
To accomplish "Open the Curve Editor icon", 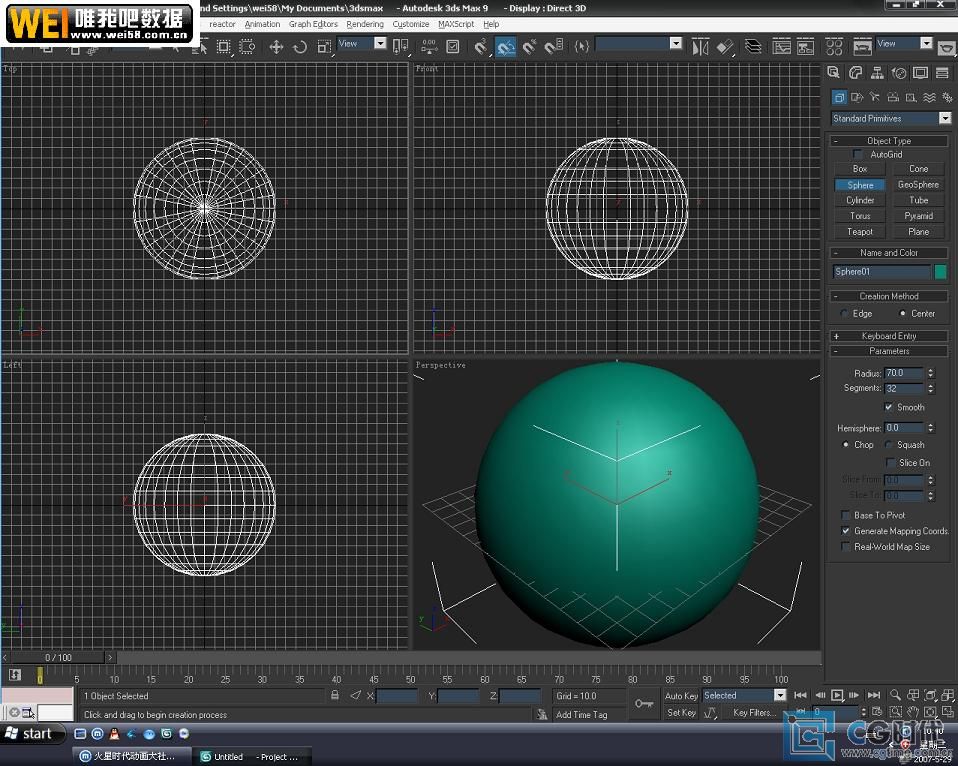I will (781, 47).
